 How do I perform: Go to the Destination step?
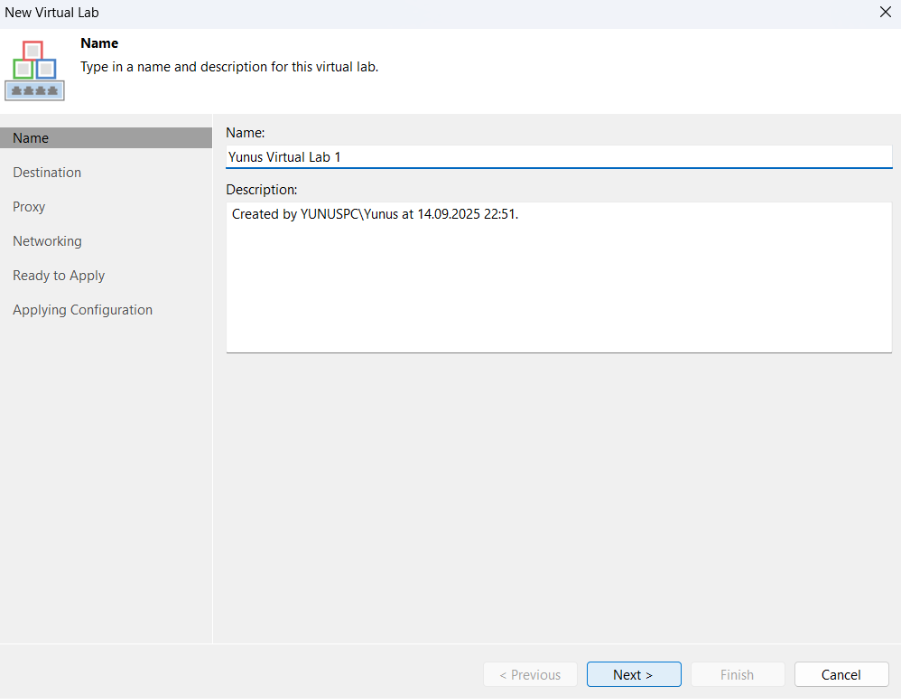(47, 172)
